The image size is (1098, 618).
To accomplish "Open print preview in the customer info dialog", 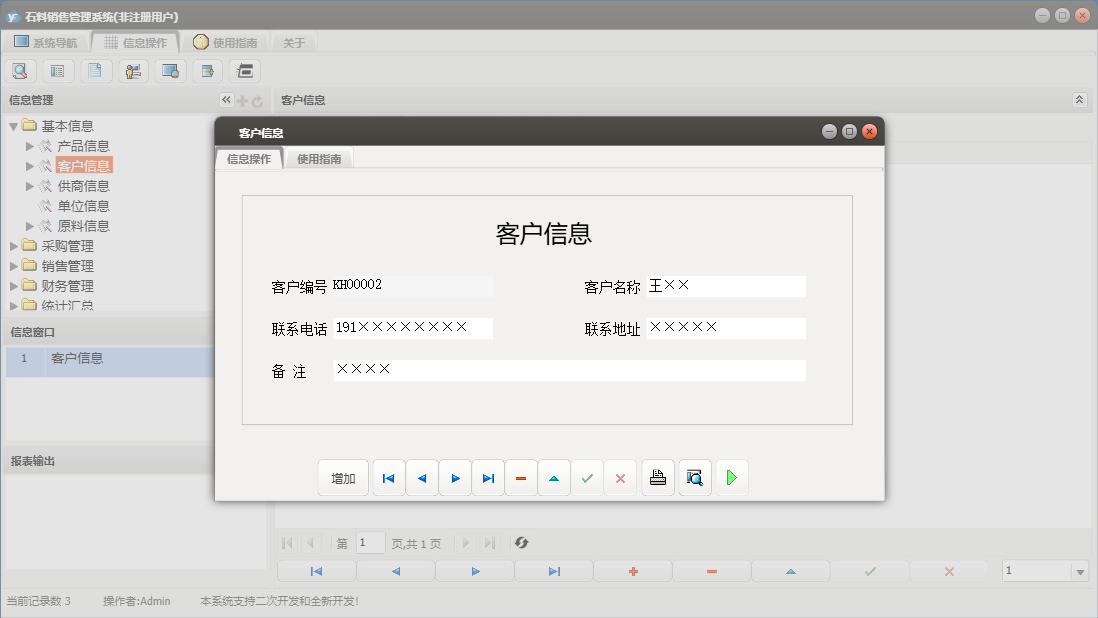I will tap(694, 477).
